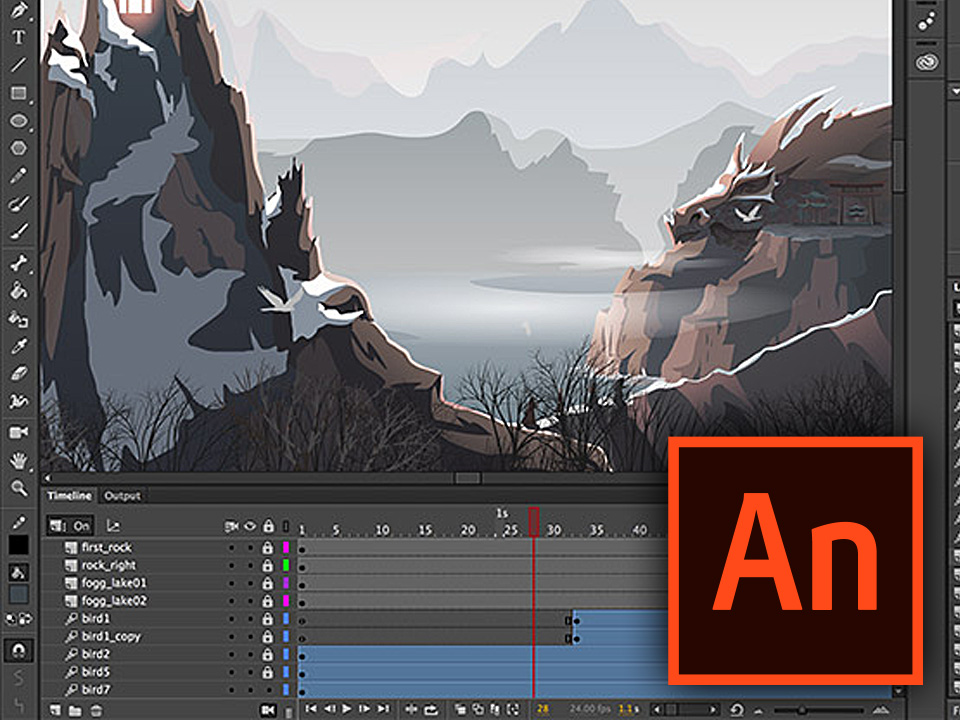Click the current frame number 28

543,709
